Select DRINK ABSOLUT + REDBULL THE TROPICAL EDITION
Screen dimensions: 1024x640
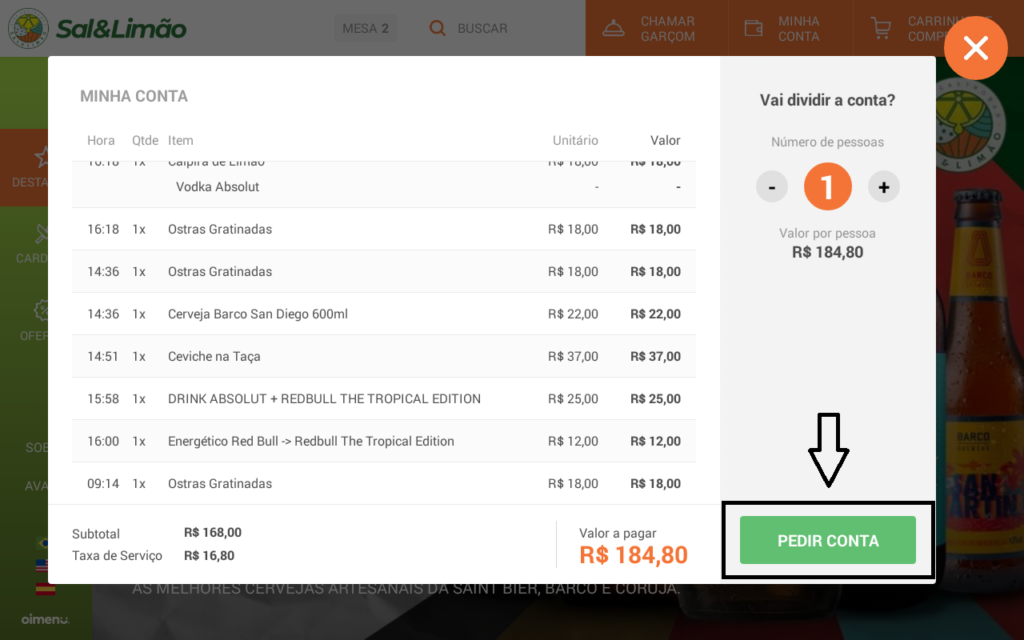pos(384,399)
